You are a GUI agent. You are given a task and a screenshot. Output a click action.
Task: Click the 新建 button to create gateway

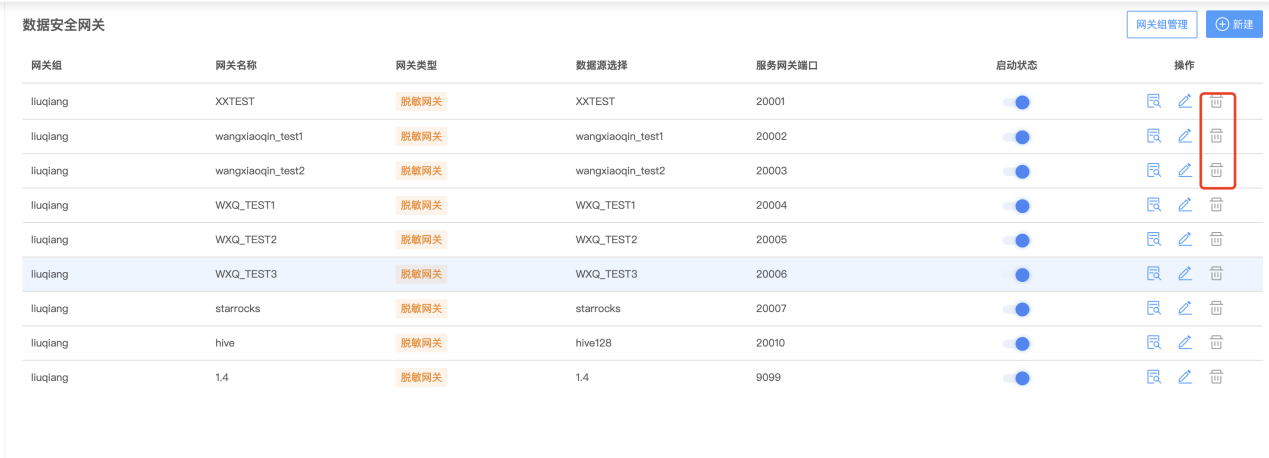(x=1234, y=24)
